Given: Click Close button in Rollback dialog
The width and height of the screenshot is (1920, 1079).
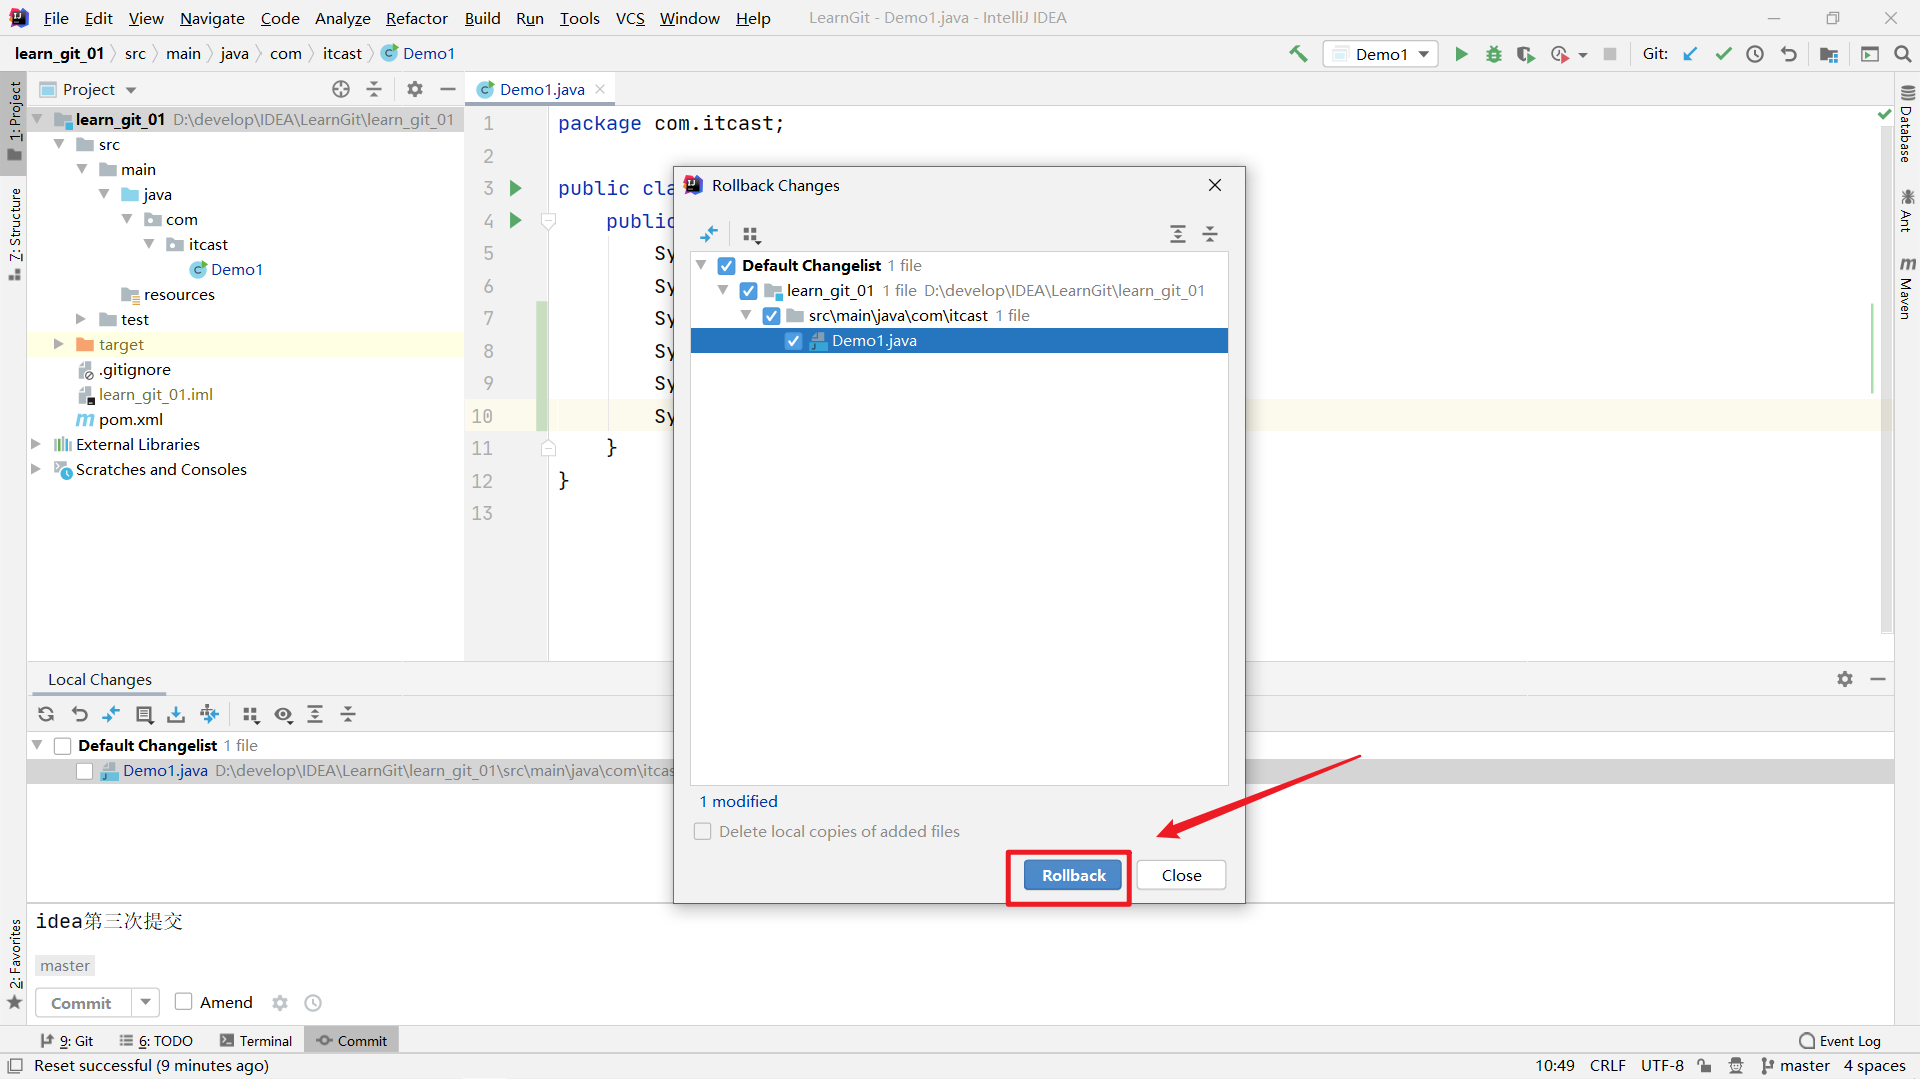Looking at the screenshot, I should (1181, 876).
